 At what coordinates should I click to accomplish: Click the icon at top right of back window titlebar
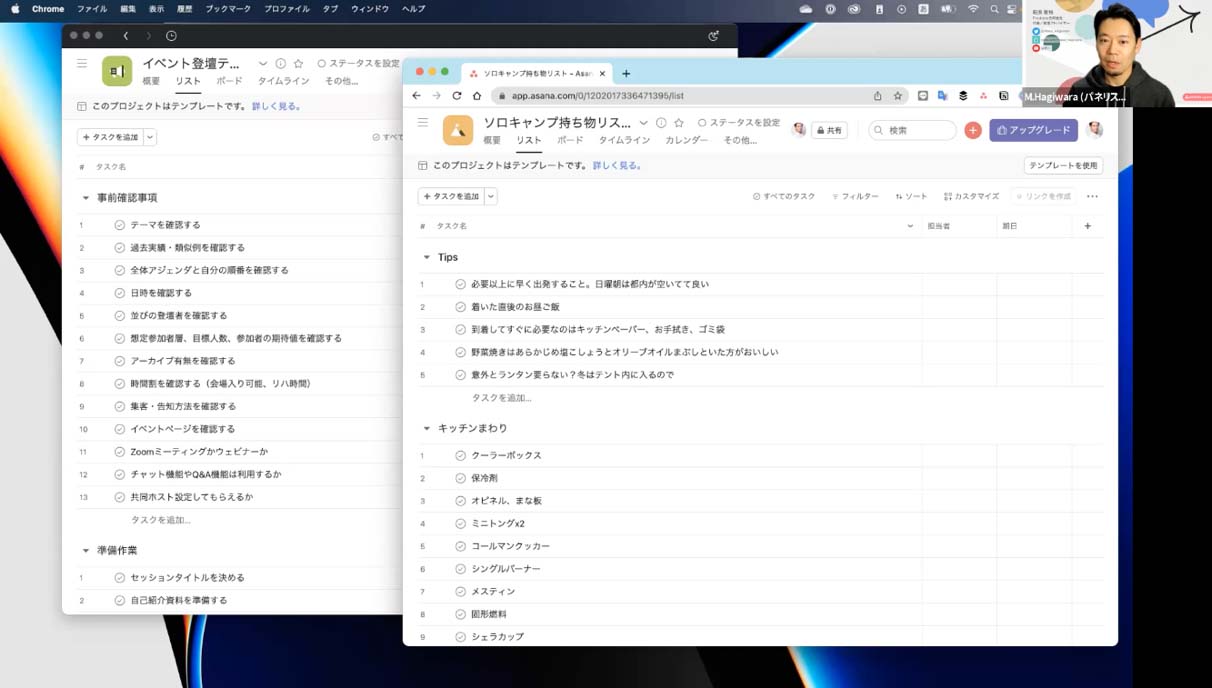tap(713, 36)
